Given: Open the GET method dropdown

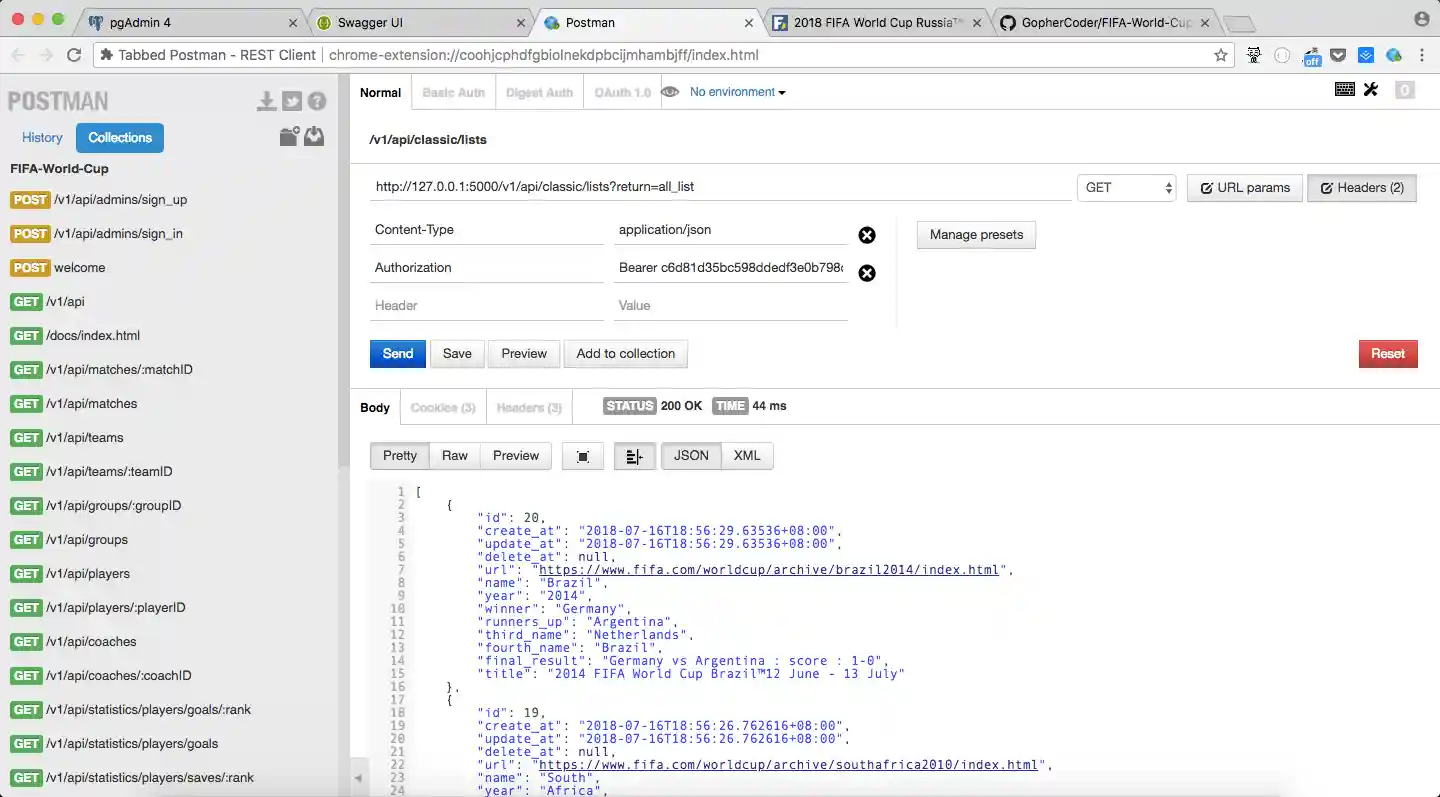Looking at the screenshot, I should (1126, 187).
